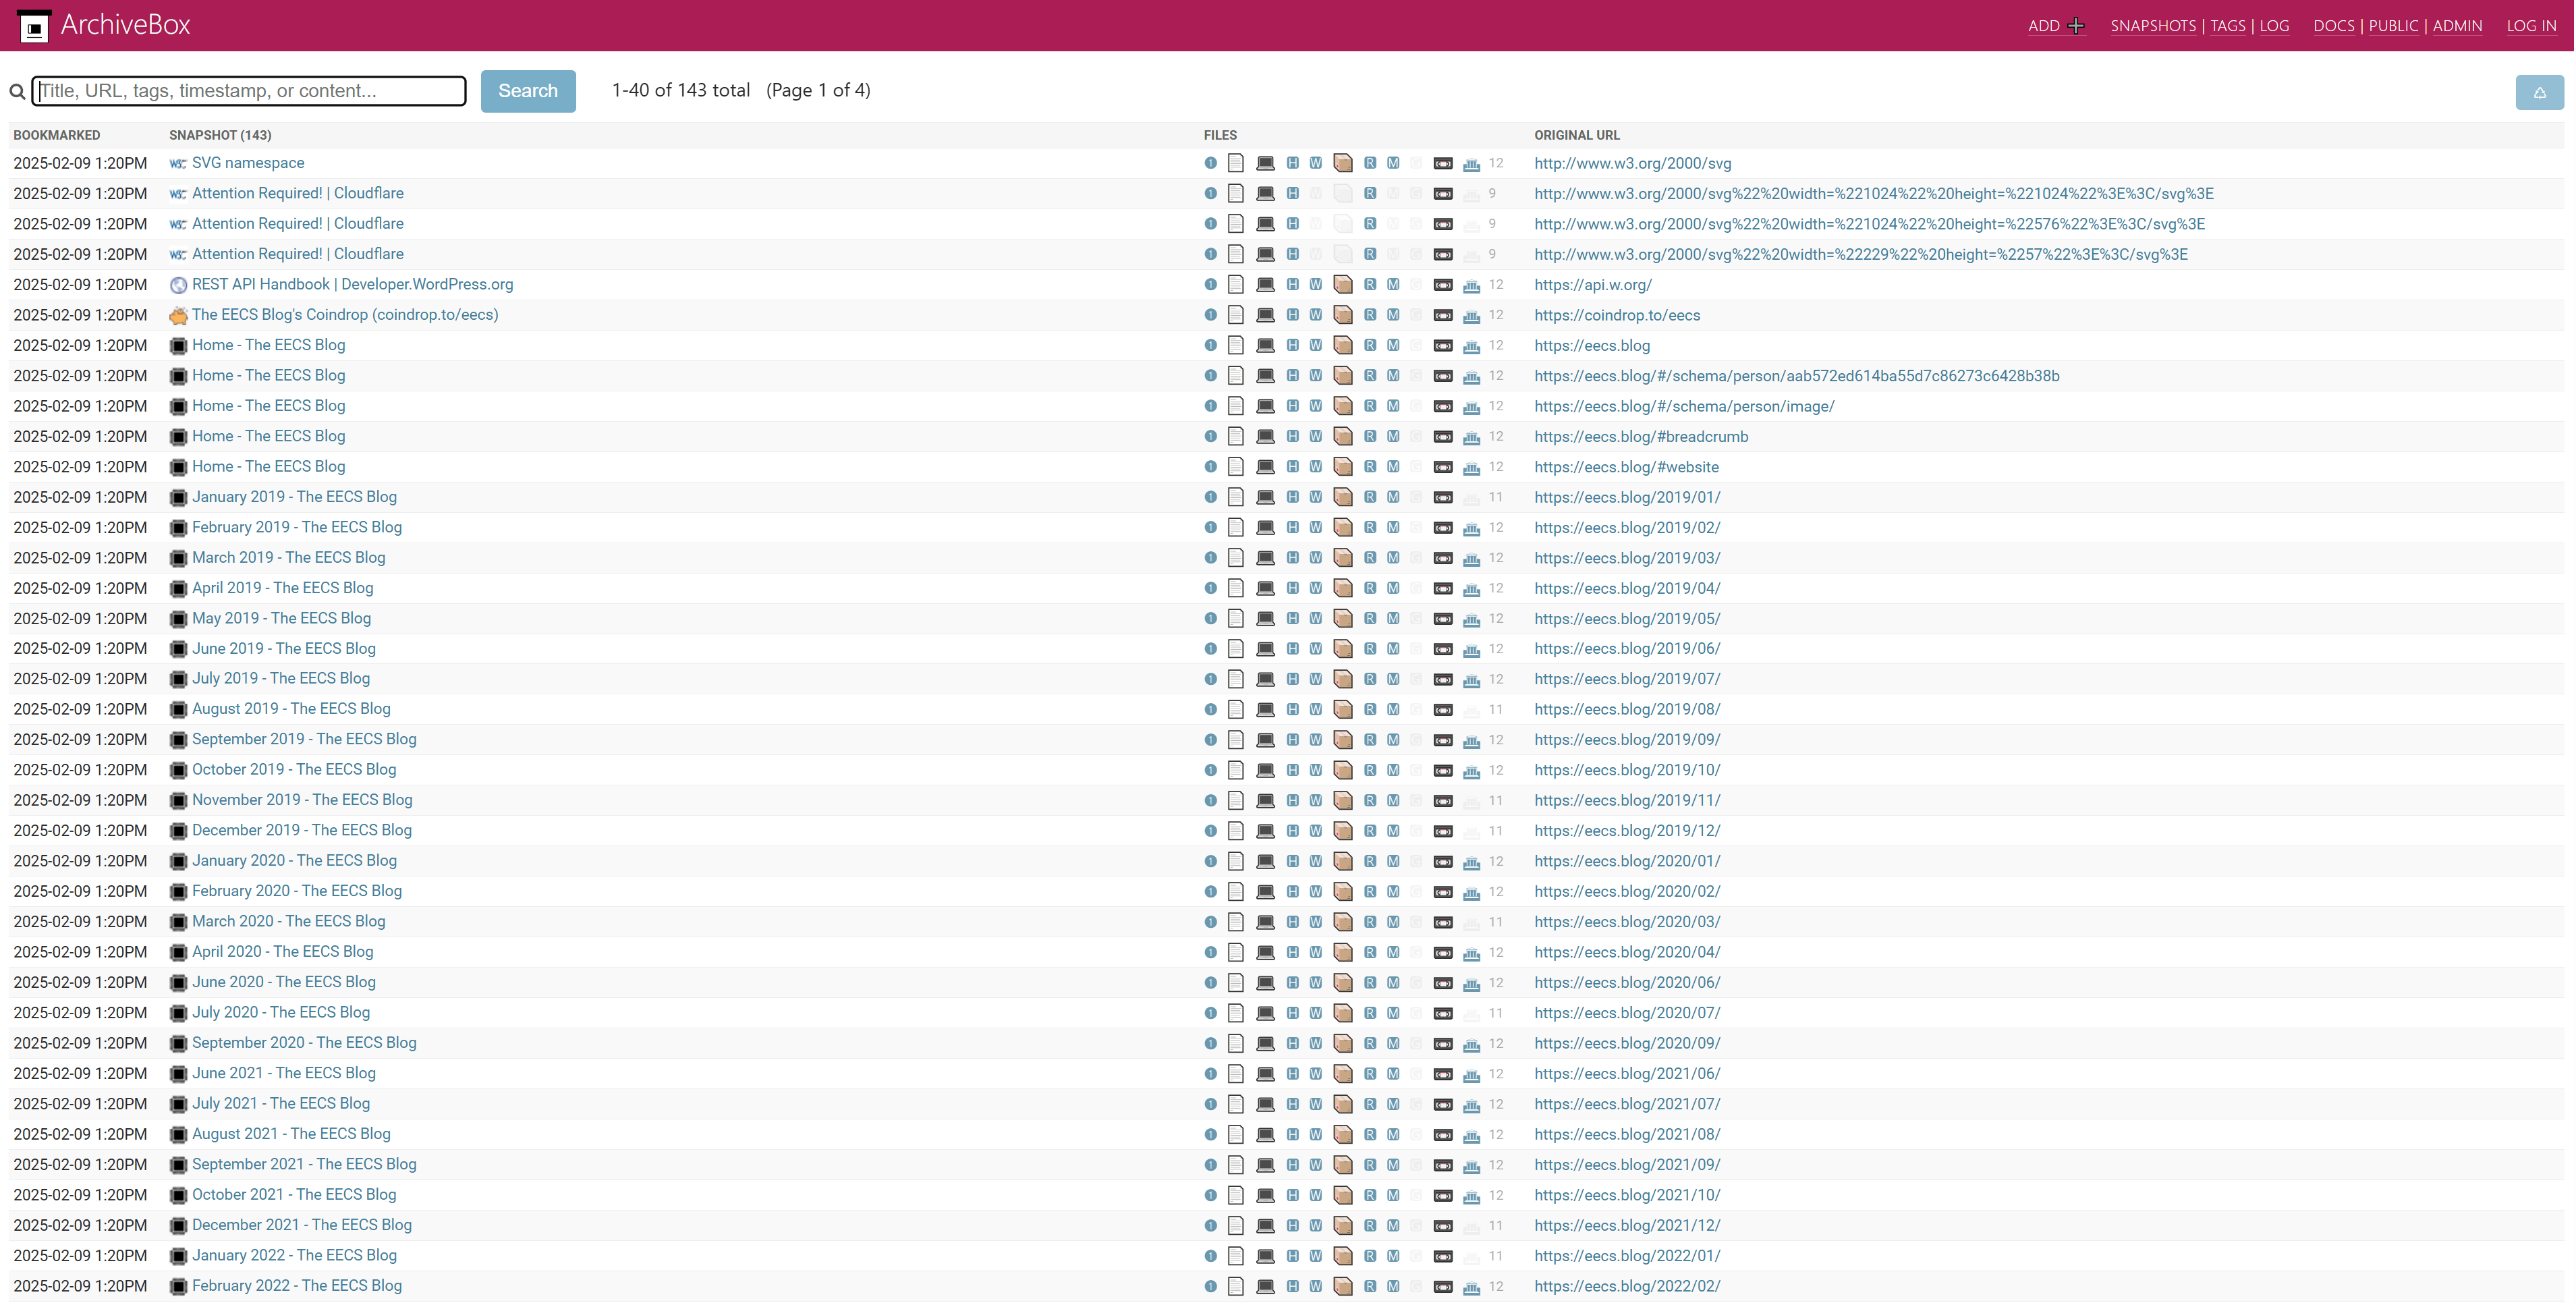Open SingleFile icon for SVG namespace snapshot
The image size is (2576, 1305).
[1210, 163]
